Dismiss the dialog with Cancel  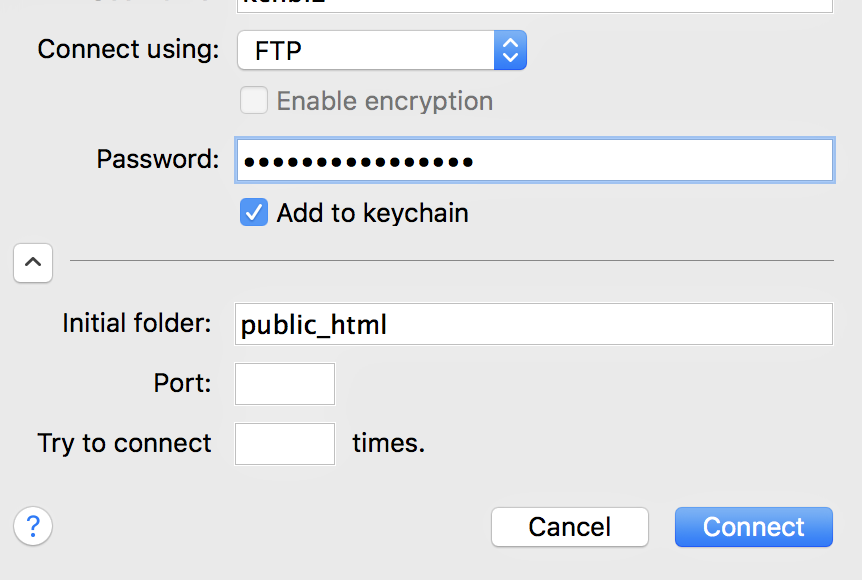[x=569, y=527]
